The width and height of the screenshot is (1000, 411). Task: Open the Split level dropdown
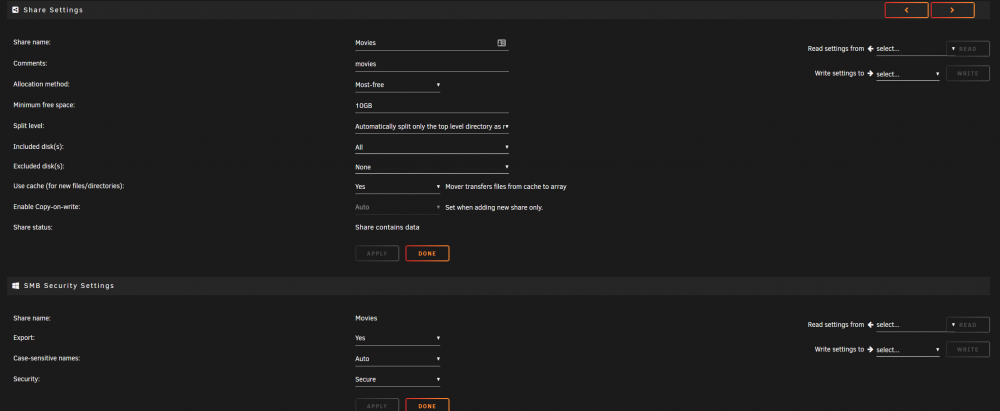pyautogui.click(x=432, y=126)
